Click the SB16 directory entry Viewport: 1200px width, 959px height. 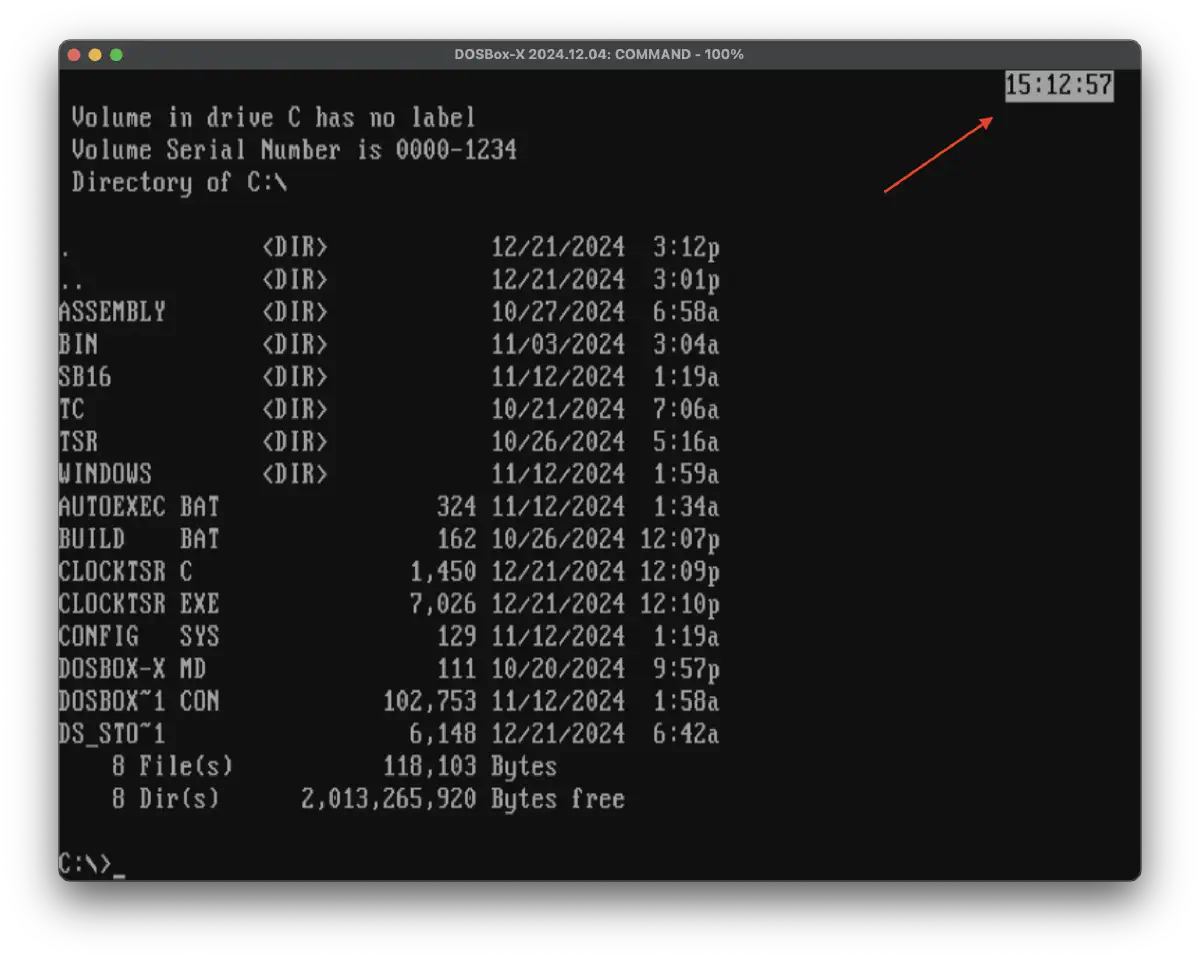coord(86,377)
